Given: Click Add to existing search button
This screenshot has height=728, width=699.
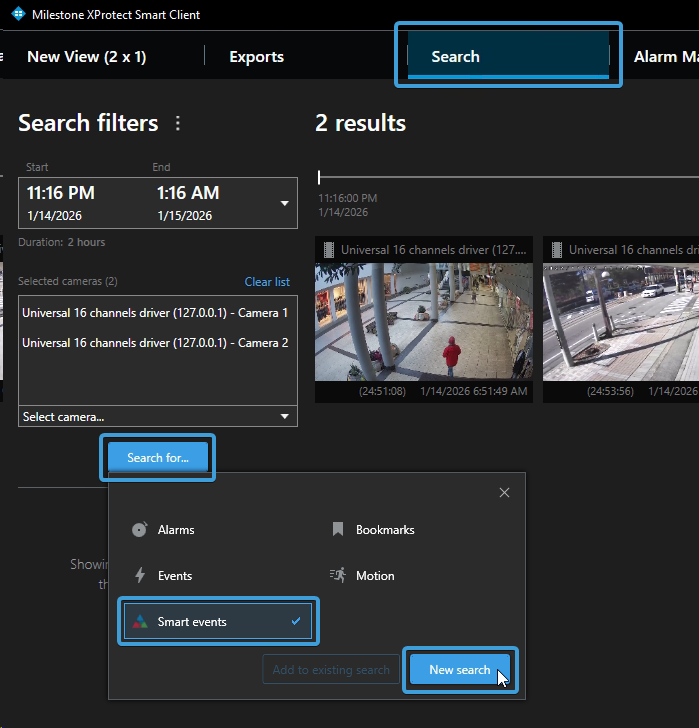Looking at the screenshot, I should [x=331, y=670].
